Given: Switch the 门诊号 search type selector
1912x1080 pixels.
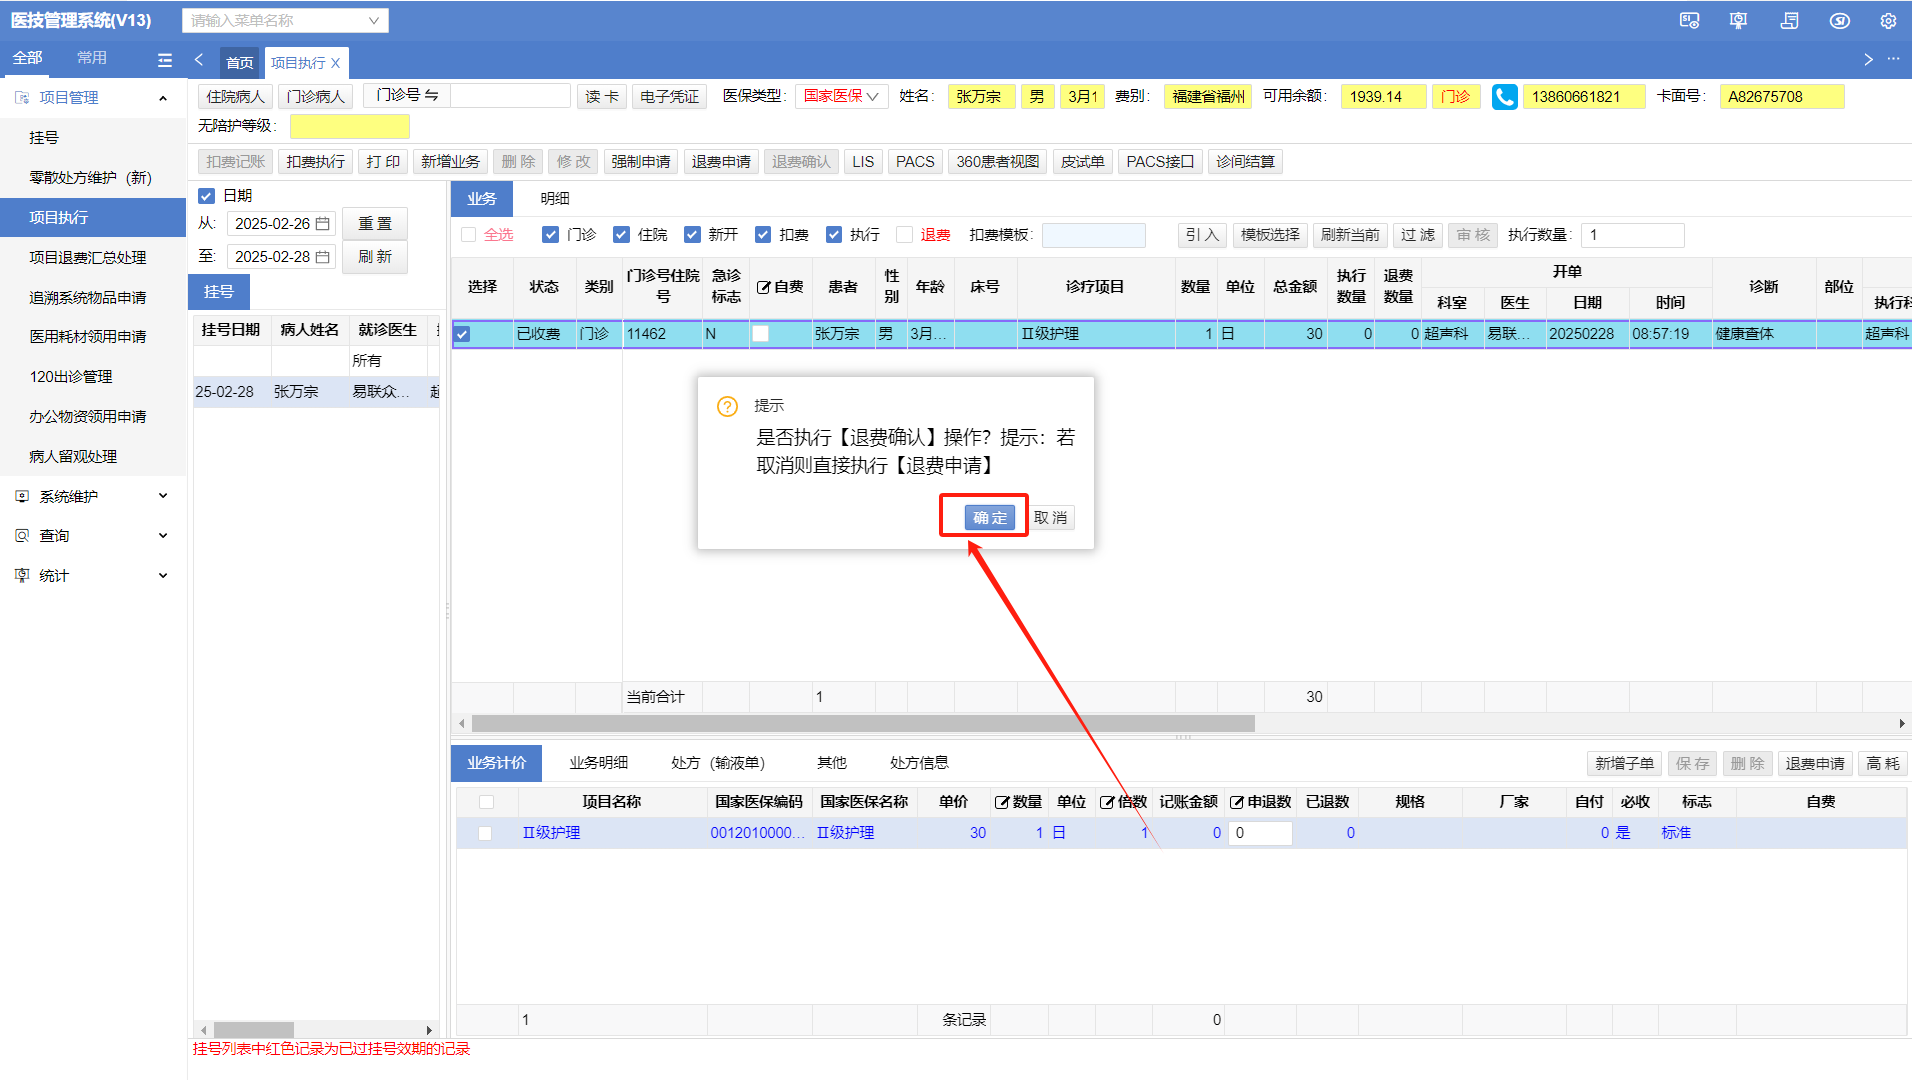Looking at the screenshot, I should pos(407,96).
